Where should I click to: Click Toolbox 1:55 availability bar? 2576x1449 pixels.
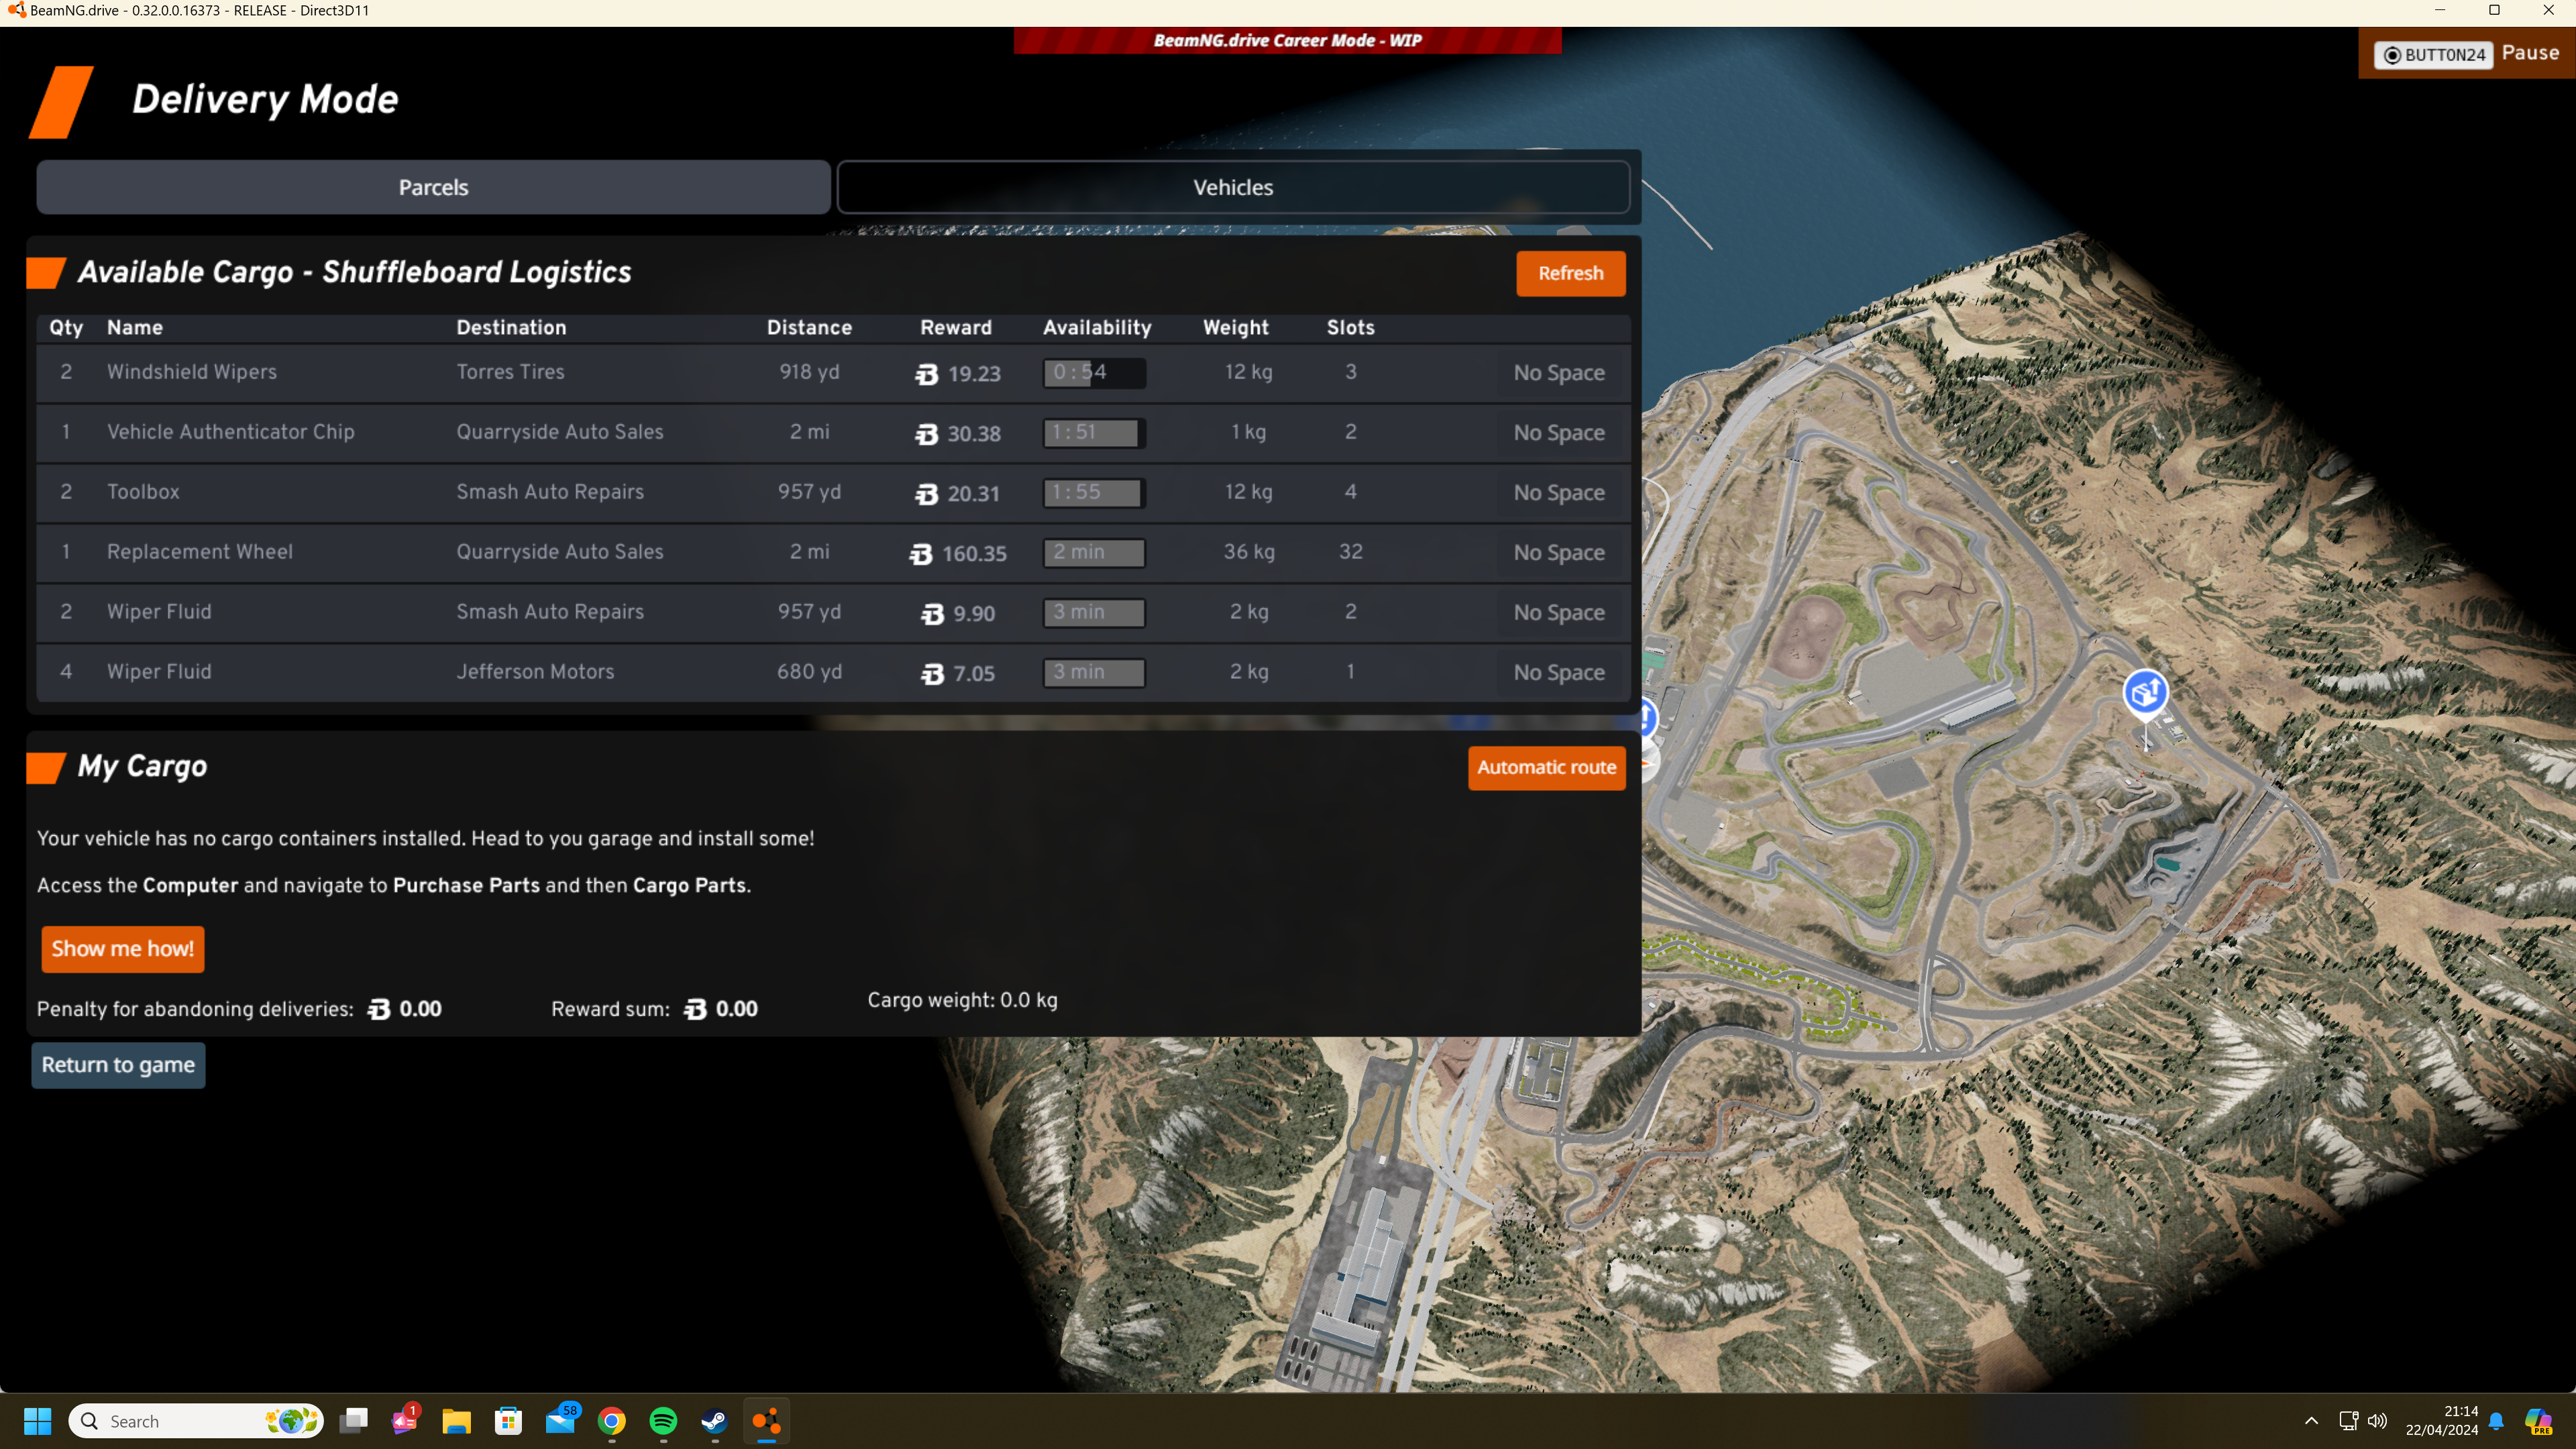click(1094, 493)
